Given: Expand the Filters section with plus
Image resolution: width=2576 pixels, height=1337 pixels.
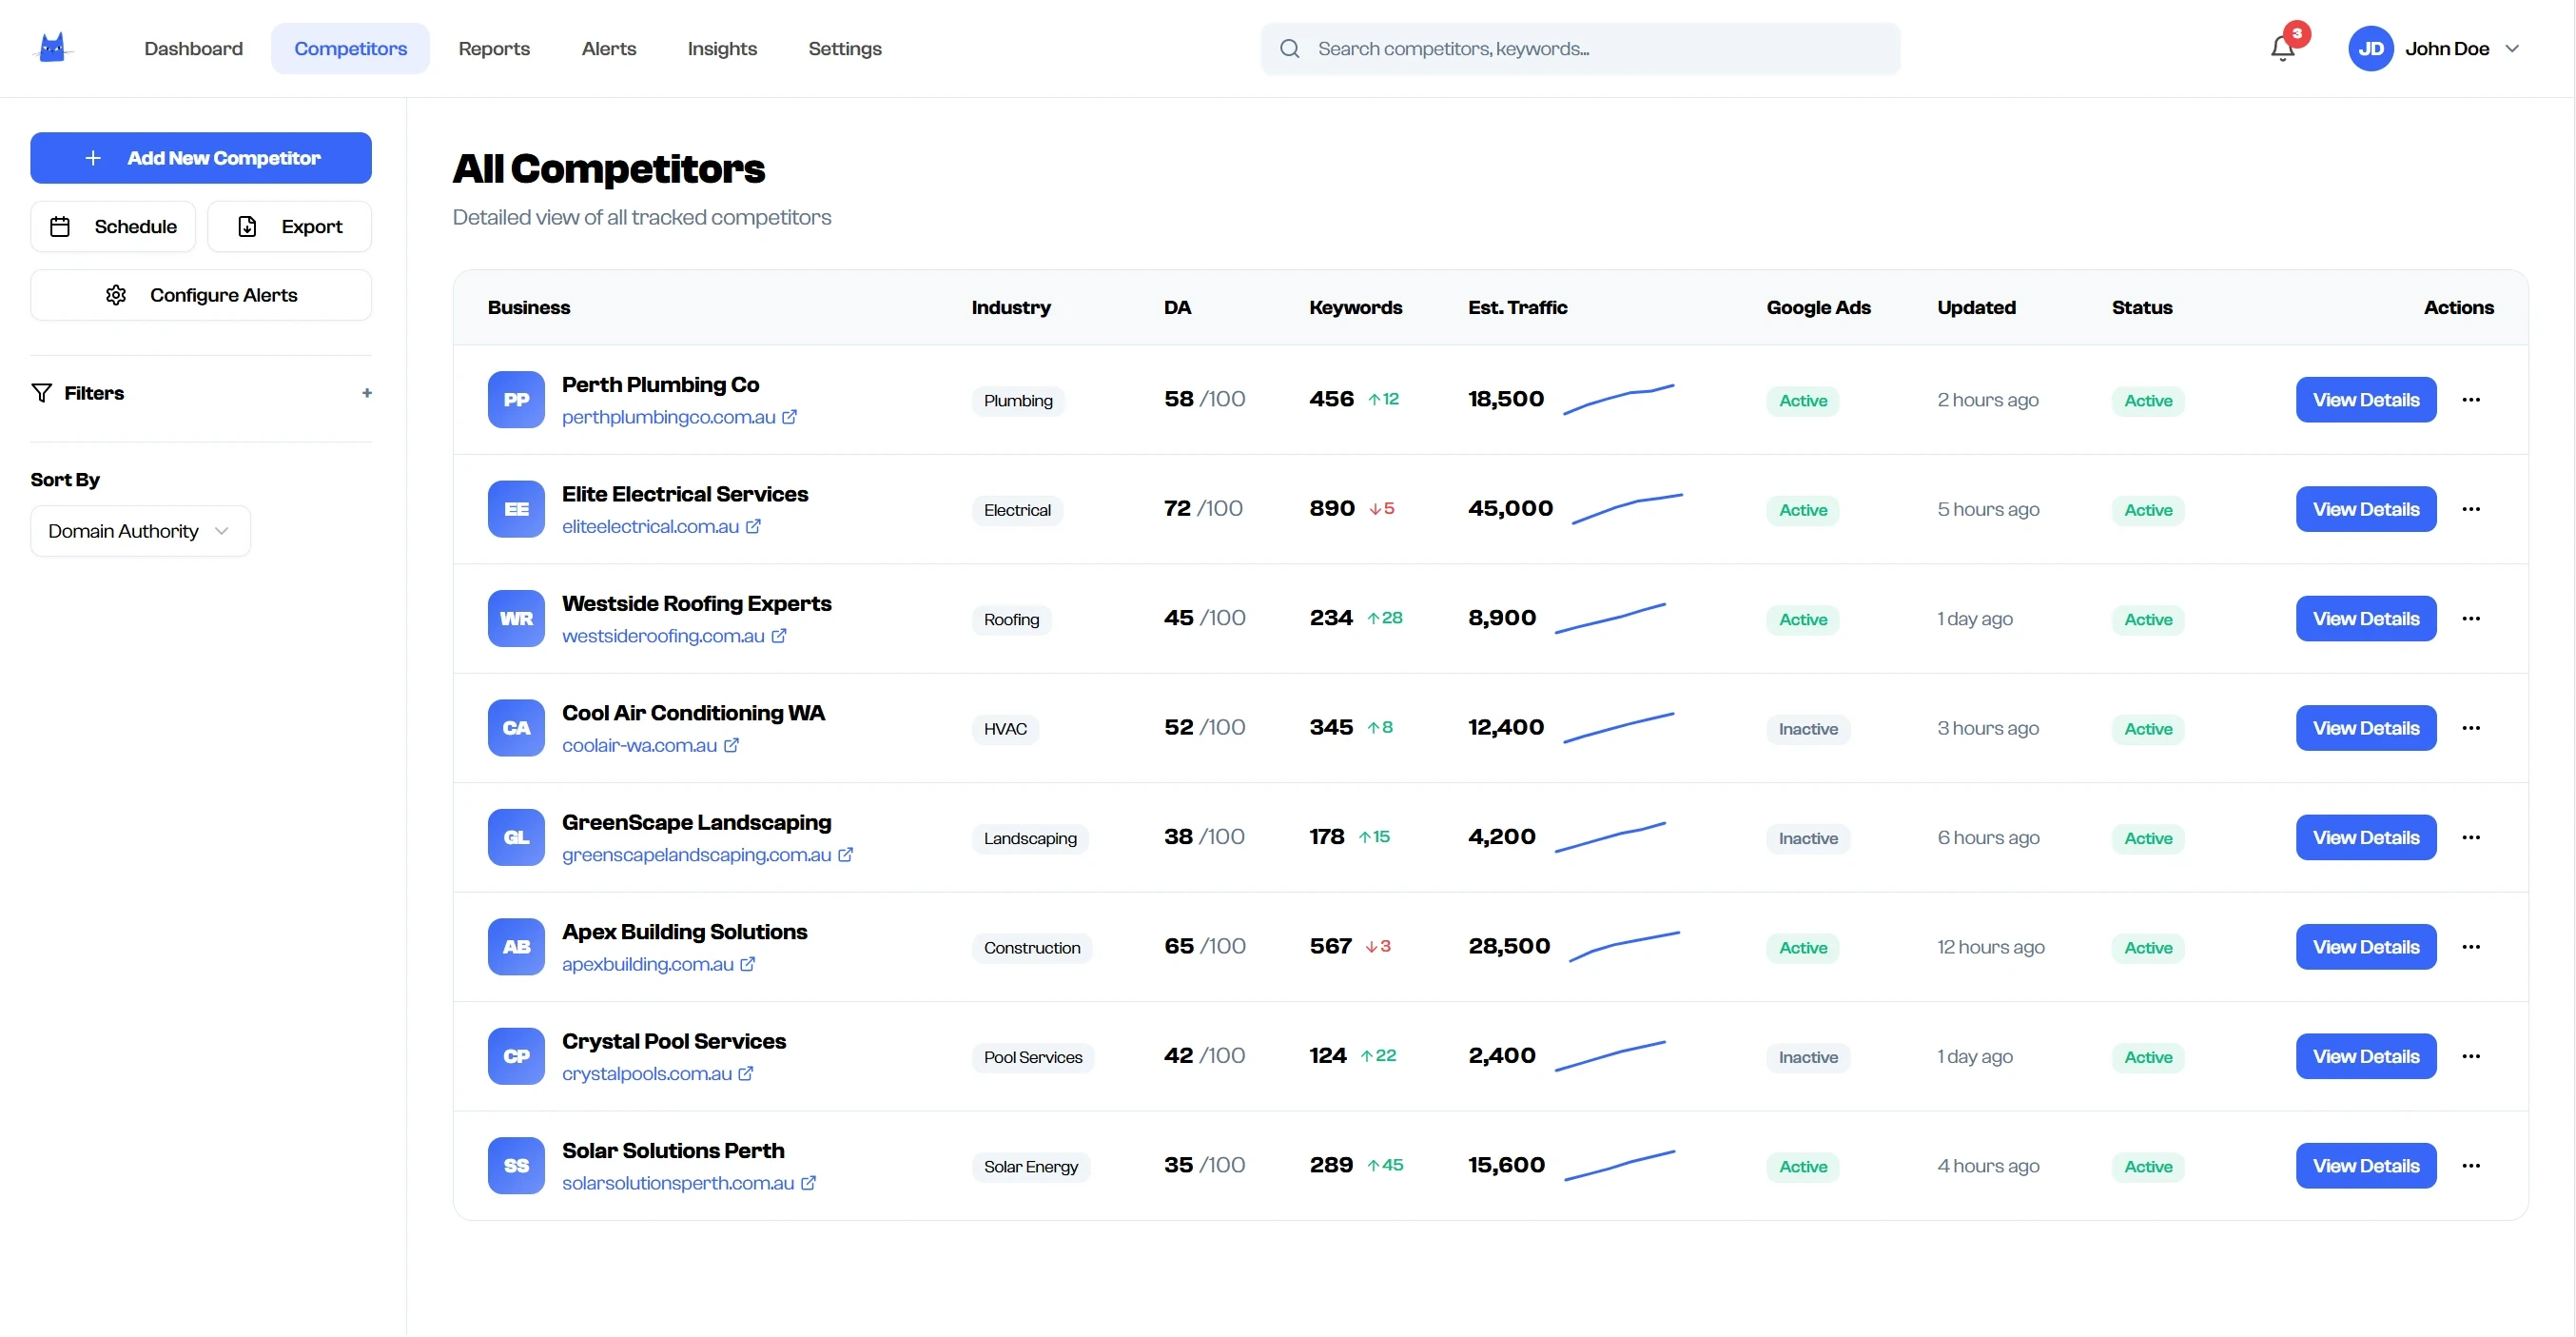Looking at the screenshot, I should pyautogui.click(x=367, y=393).
